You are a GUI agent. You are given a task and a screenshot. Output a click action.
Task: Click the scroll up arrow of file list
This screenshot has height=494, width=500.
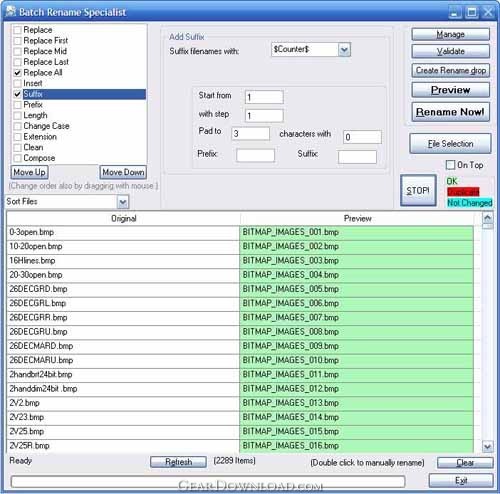pos(488,218)
